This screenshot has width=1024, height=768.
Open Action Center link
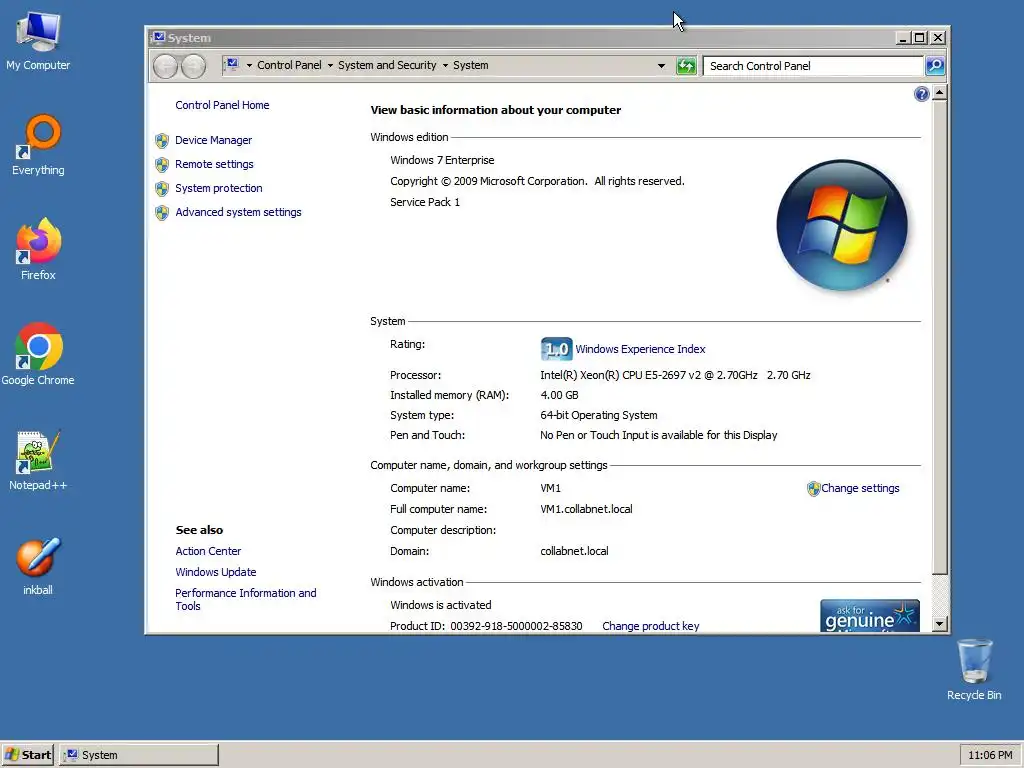[208, 551]
